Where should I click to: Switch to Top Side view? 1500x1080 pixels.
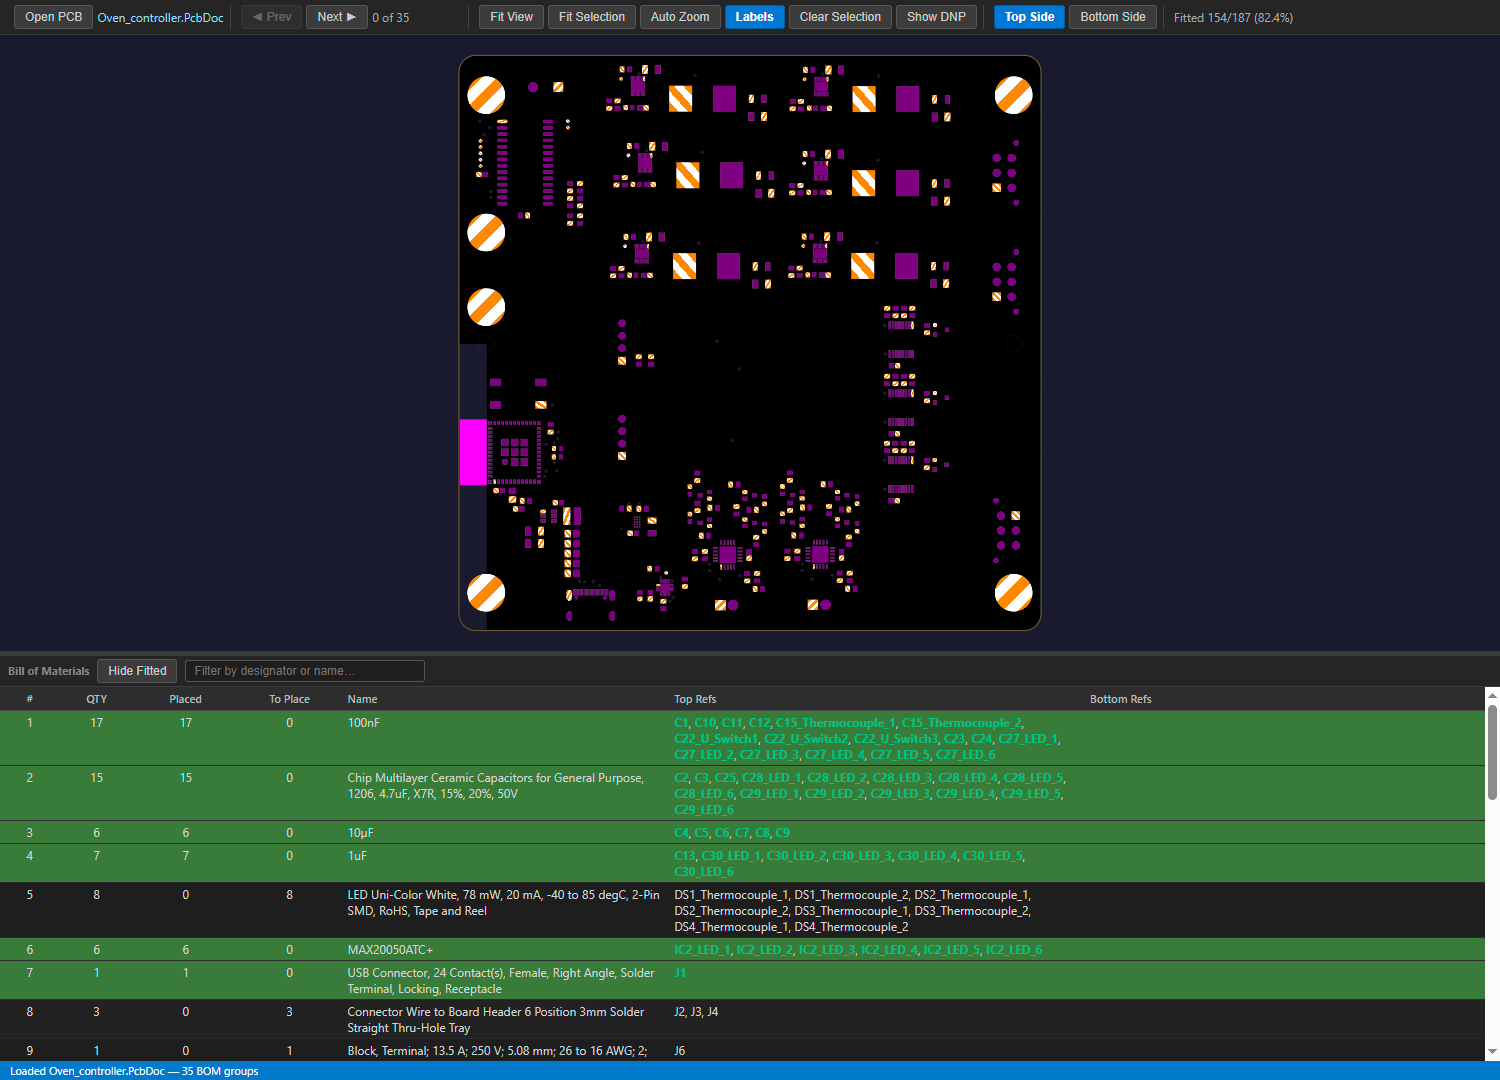point(1029,17)
